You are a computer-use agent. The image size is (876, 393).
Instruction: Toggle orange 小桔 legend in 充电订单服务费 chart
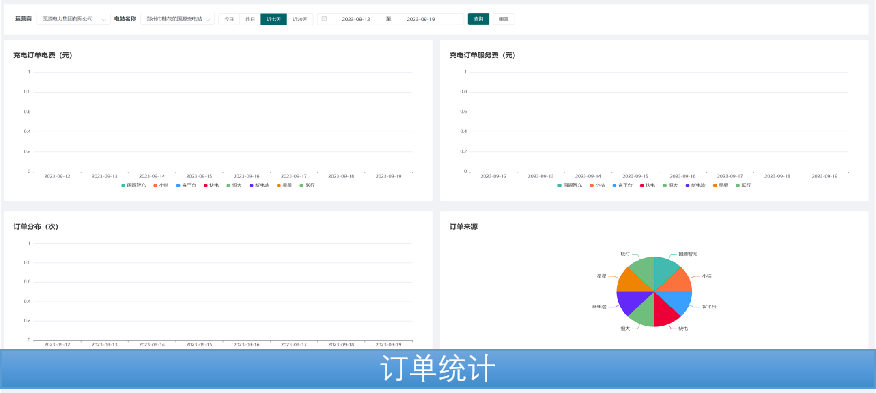pyautogui.click(x=597, y=185)
